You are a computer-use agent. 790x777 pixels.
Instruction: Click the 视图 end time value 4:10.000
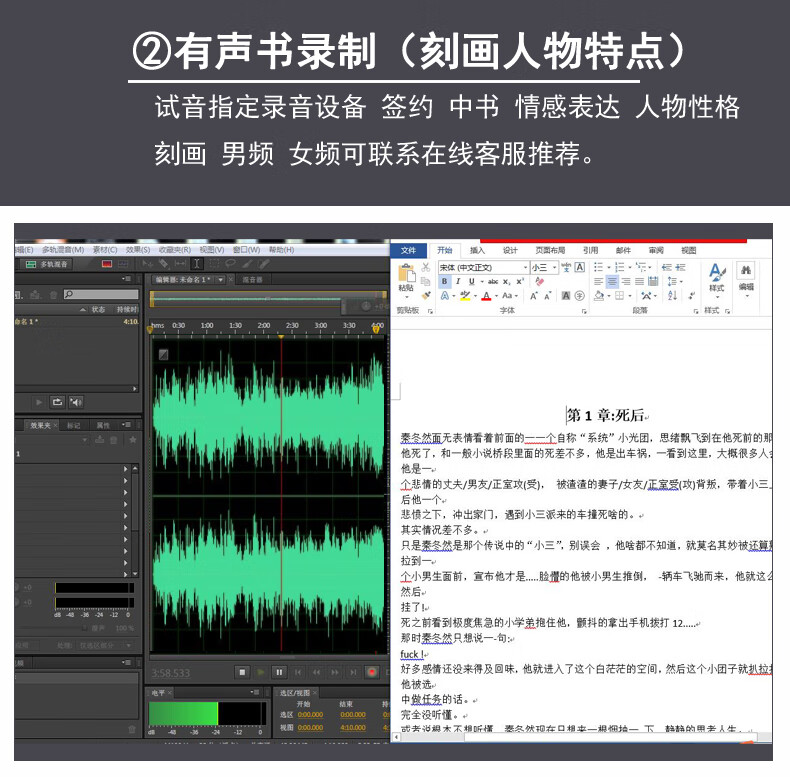coord(353,727)
